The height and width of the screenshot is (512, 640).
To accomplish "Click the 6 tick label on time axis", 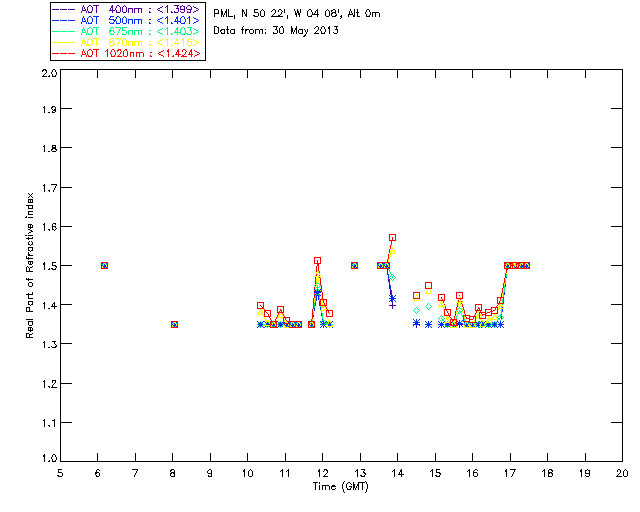I will coord(98,473).
